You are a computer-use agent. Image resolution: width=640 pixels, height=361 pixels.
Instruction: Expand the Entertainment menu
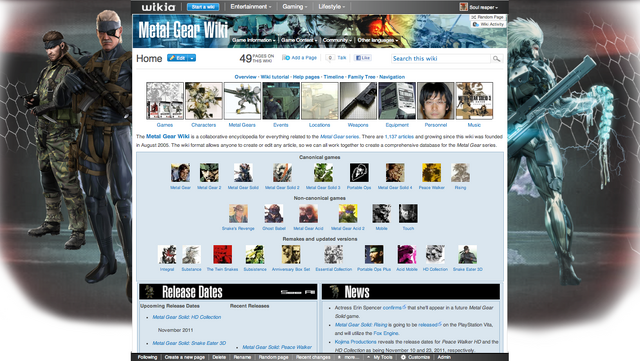point(251,7)
